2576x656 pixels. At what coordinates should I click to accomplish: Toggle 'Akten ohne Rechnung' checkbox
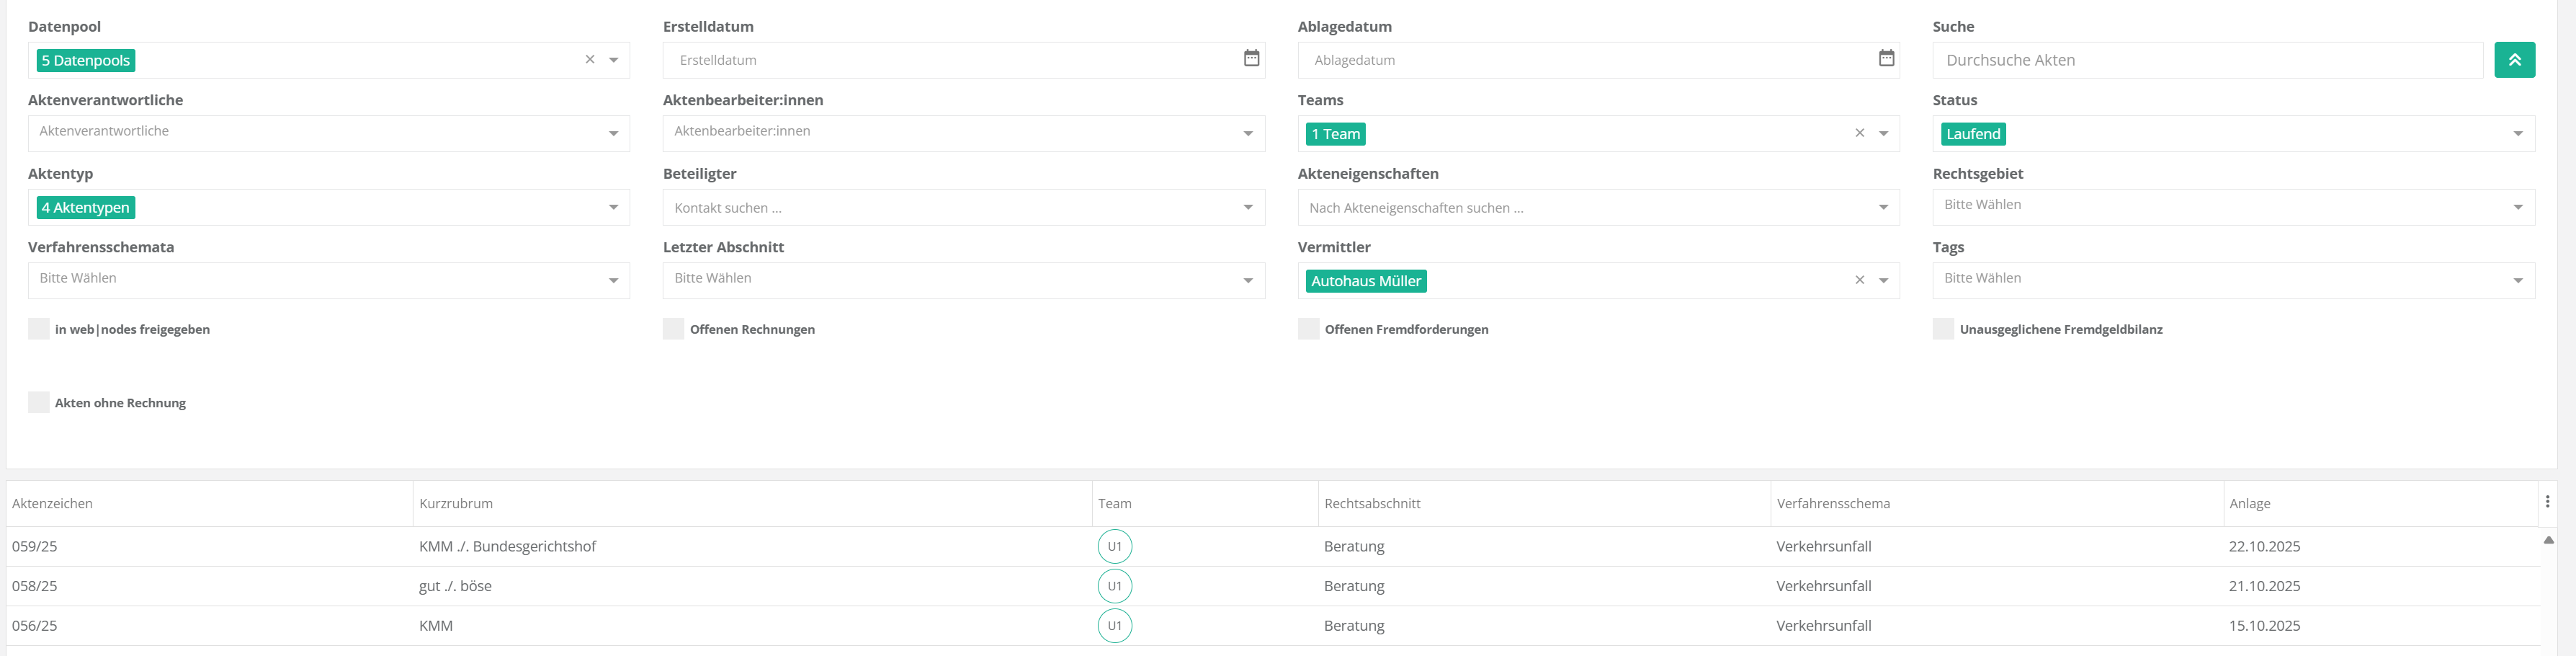[x=39, y=403]
